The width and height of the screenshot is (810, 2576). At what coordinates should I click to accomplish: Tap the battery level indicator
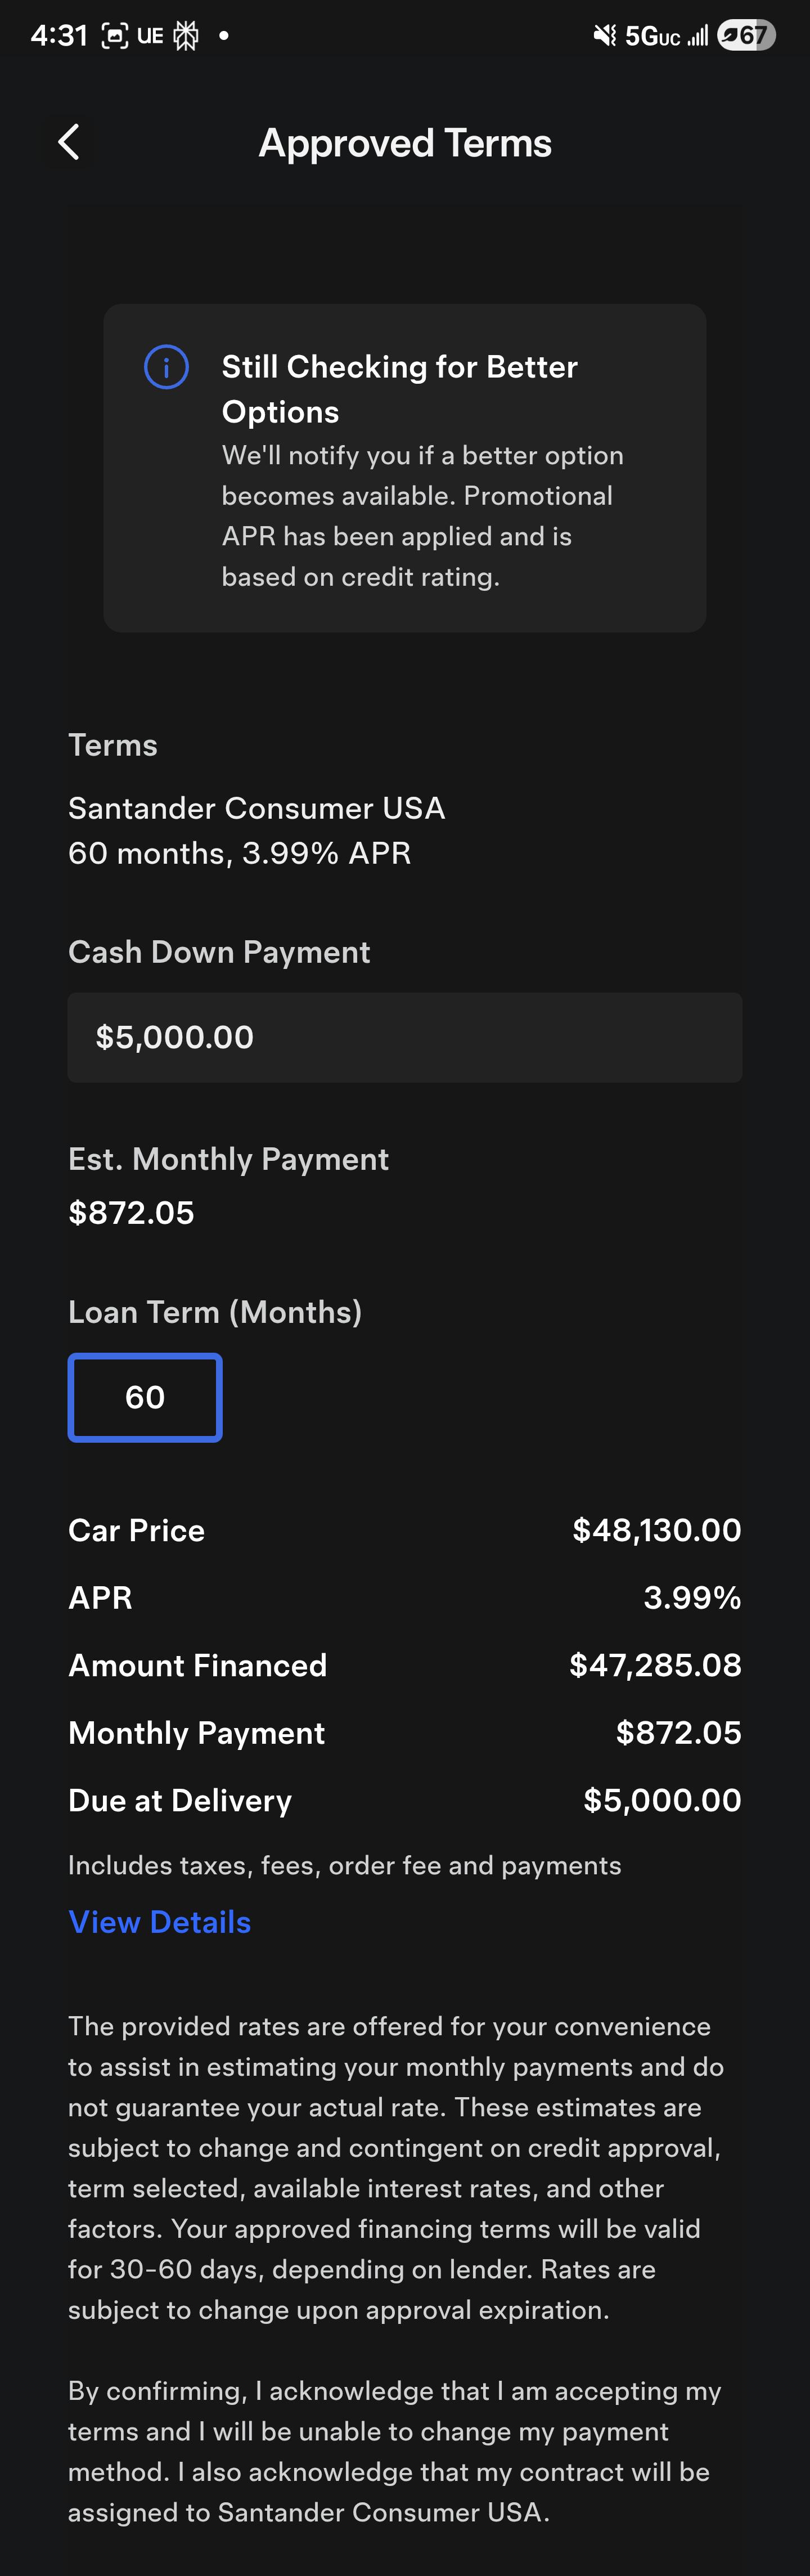coord(746,36)
